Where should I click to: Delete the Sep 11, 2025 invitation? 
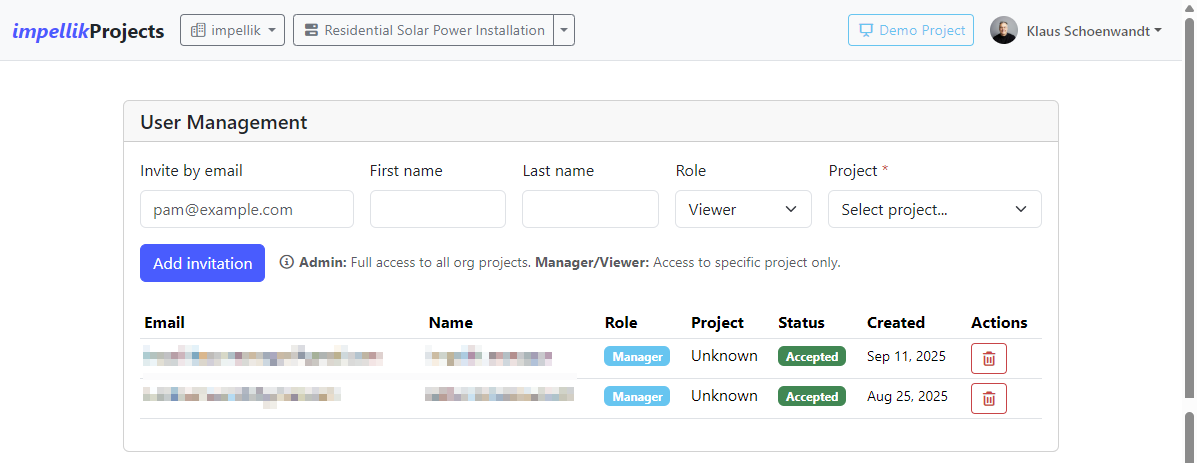click(989, 359)
